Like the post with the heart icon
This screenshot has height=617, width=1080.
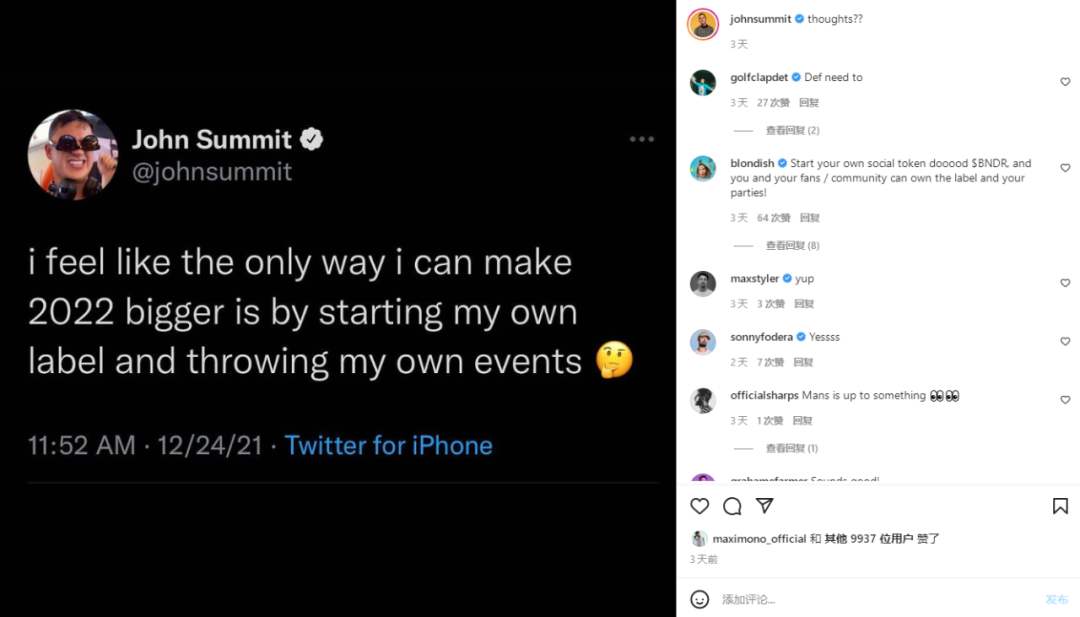(700, 506)
